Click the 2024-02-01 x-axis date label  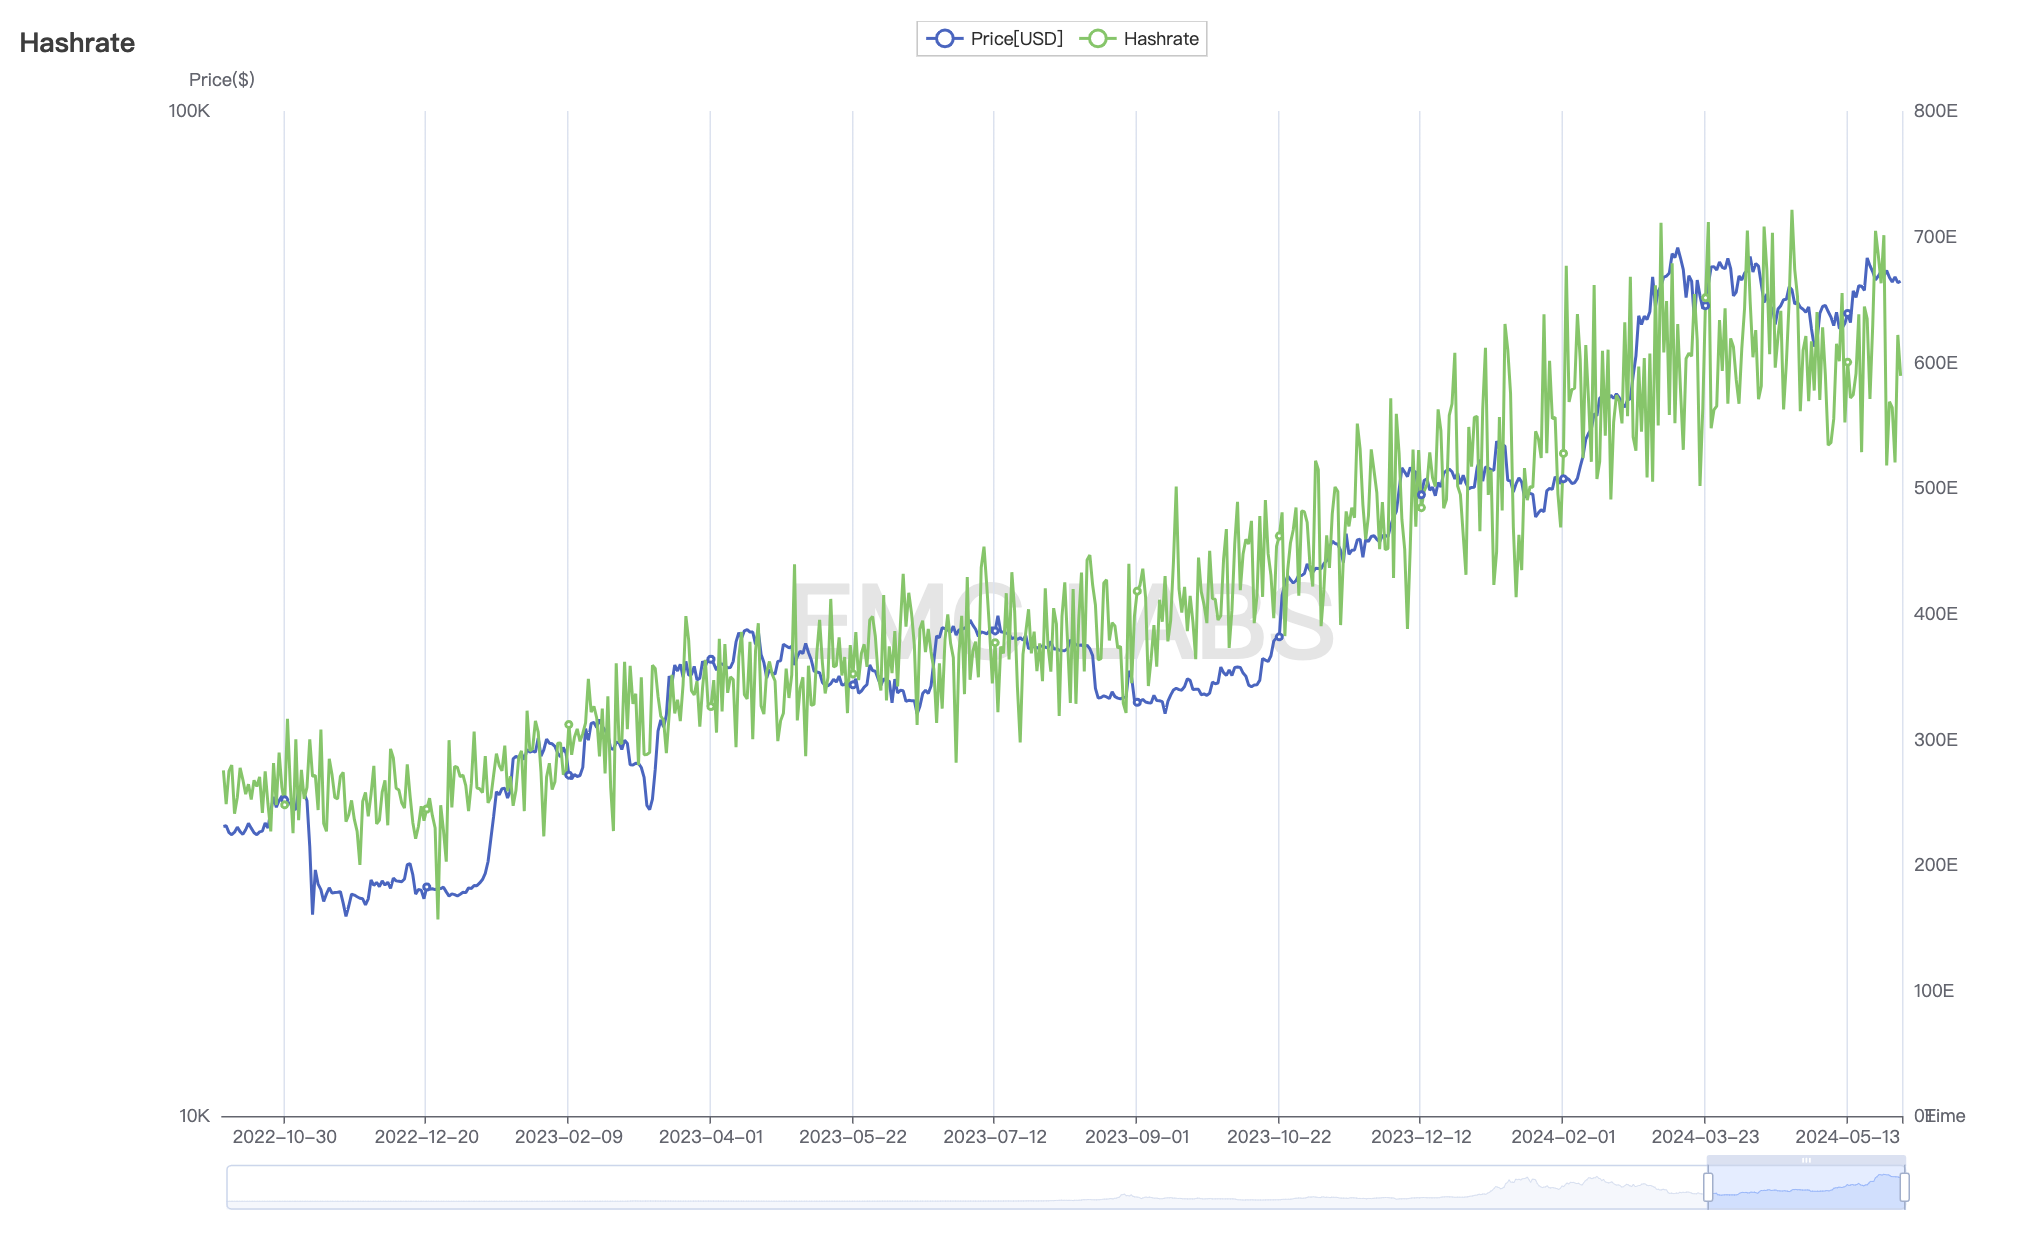point(1563,1137)
